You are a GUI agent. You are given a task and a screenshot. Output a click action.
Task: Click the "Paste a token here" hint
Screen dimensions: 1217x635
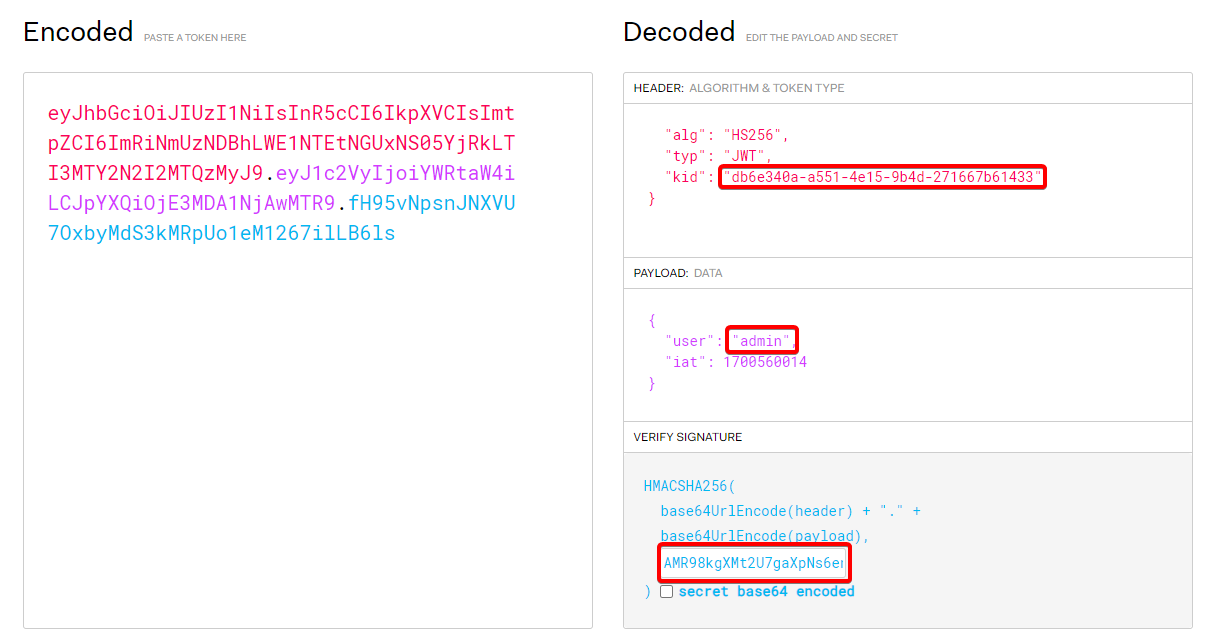(x=195, y=38)
